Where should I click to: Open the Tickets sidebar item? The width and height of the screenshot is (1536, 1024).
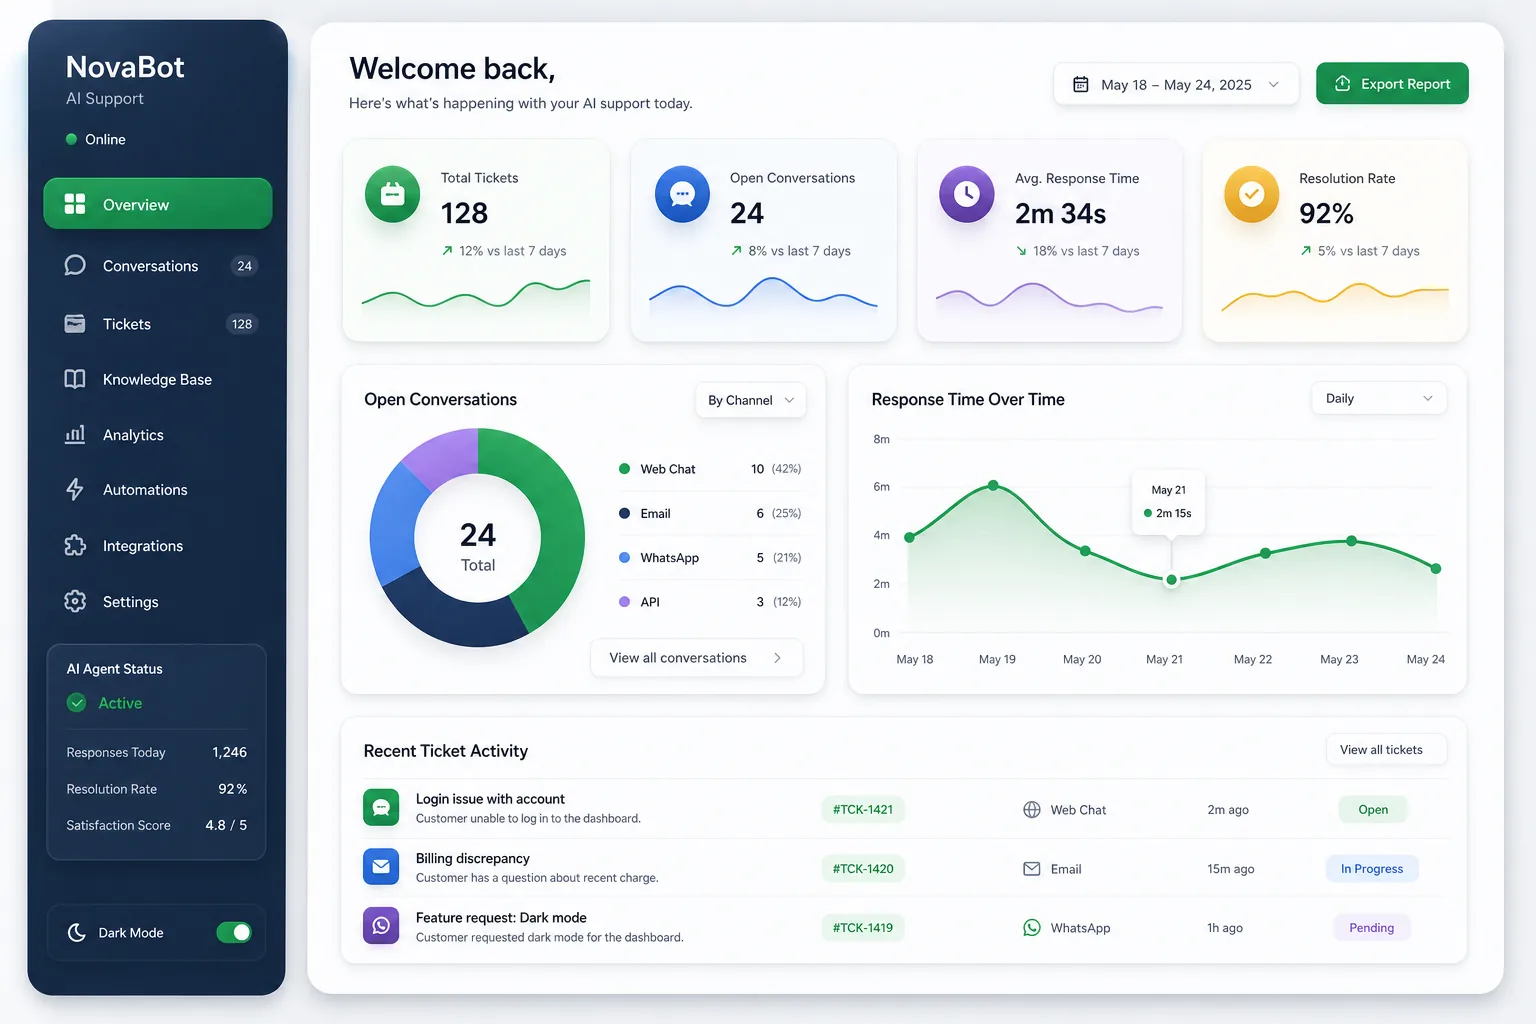tap(158, 324)
